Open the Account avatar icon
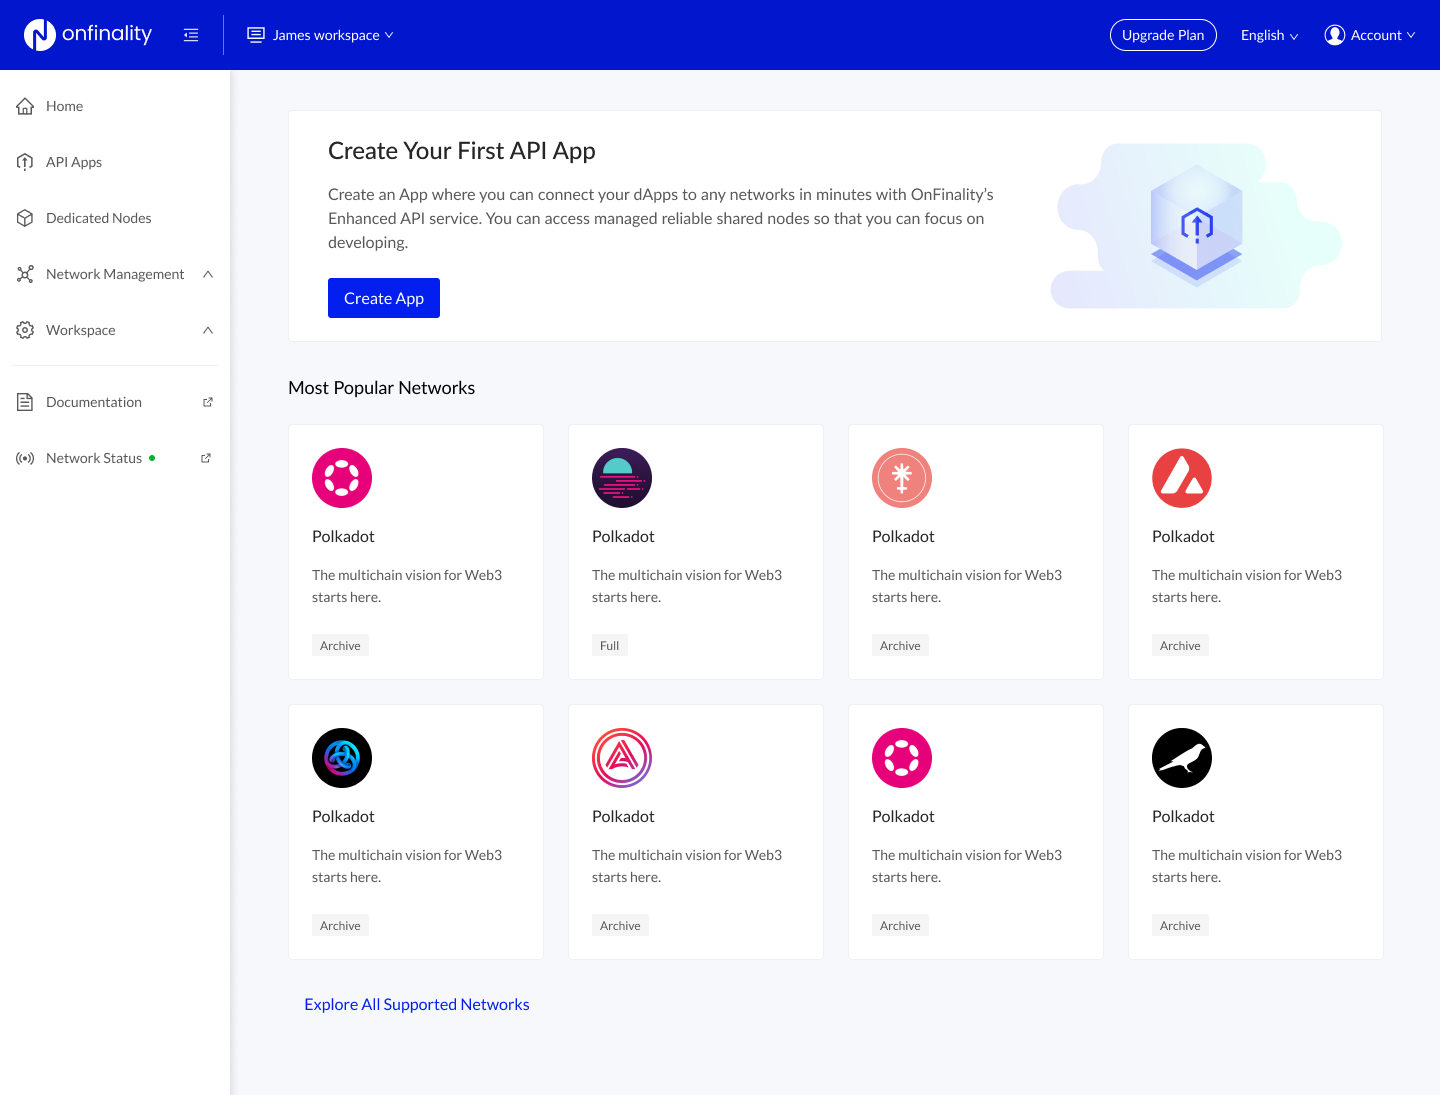Screen dimensions: 1440x1095 click(1335, 35)
